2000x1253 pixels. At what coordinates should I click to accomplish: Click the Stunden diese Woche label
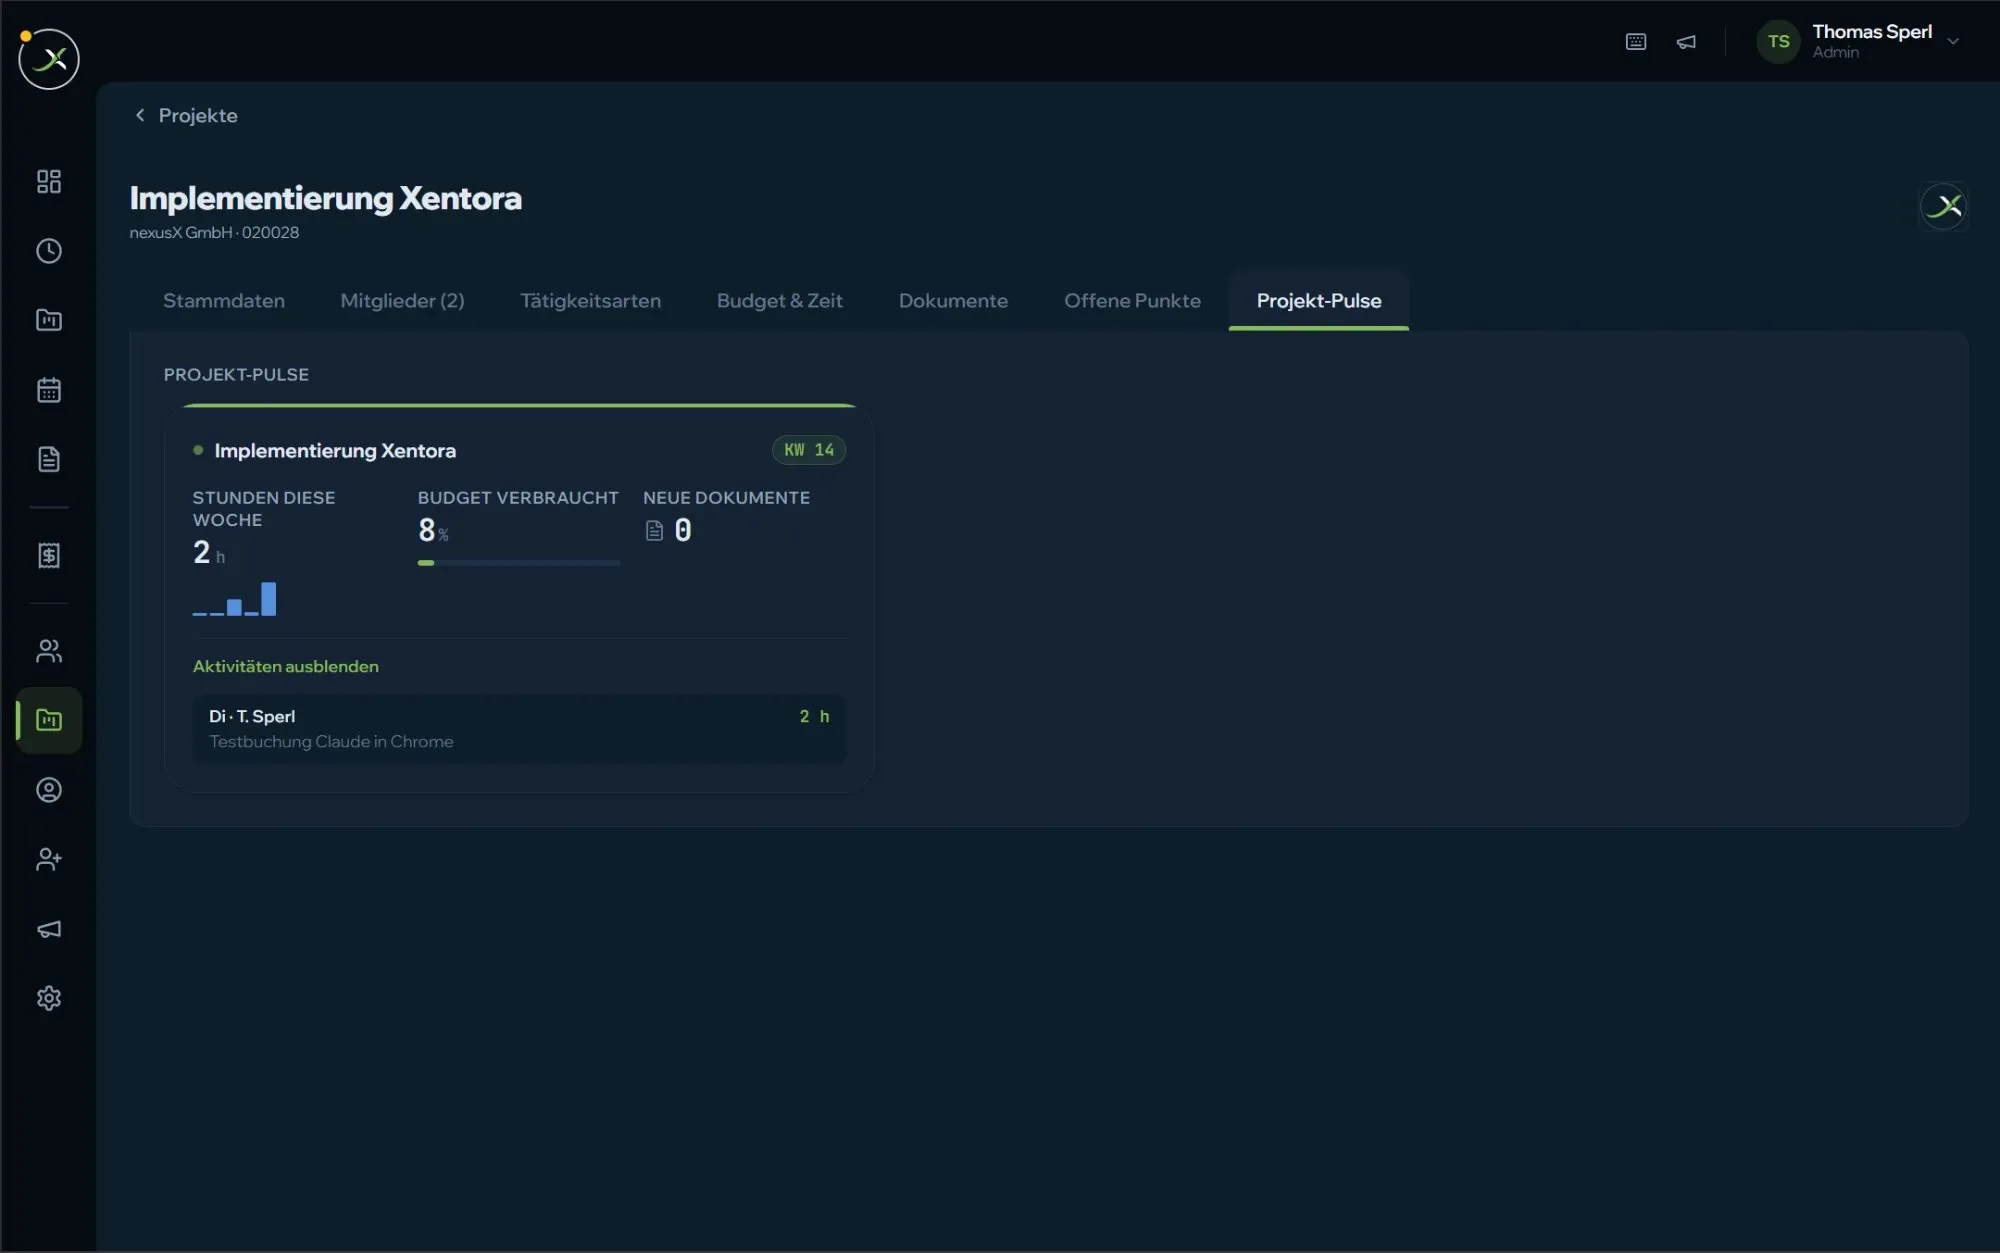[x=264, y=509]
